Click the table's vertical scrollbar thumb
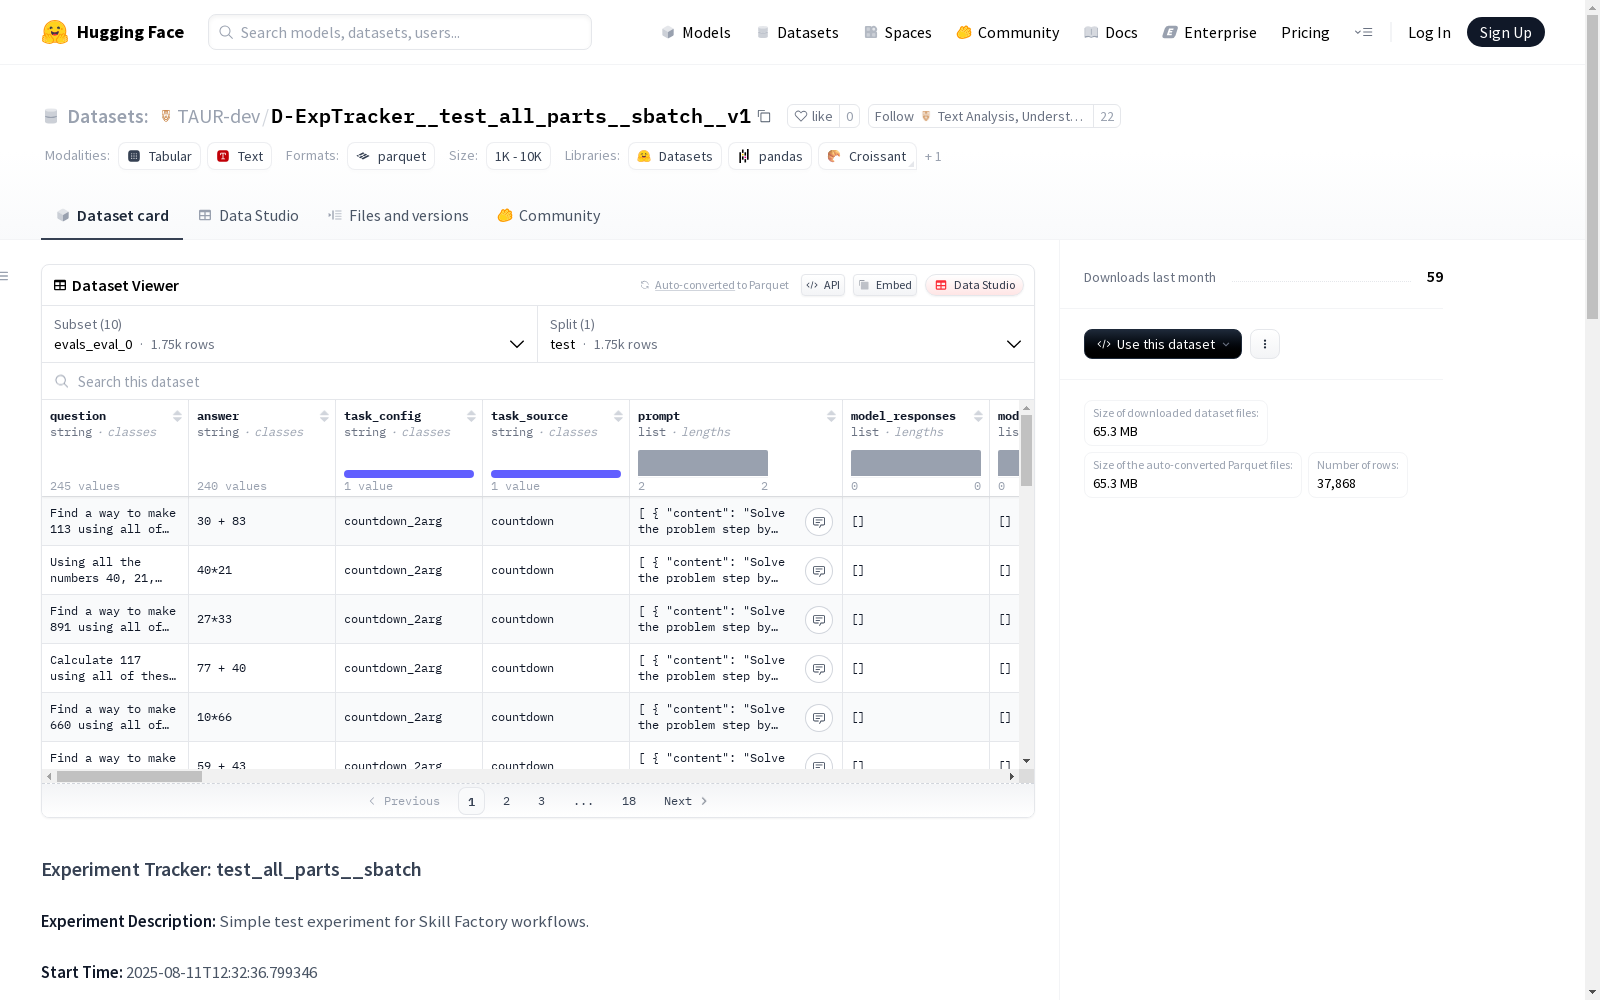The width and height of the screenshot is (1600, 1000). click(1026, 451)
